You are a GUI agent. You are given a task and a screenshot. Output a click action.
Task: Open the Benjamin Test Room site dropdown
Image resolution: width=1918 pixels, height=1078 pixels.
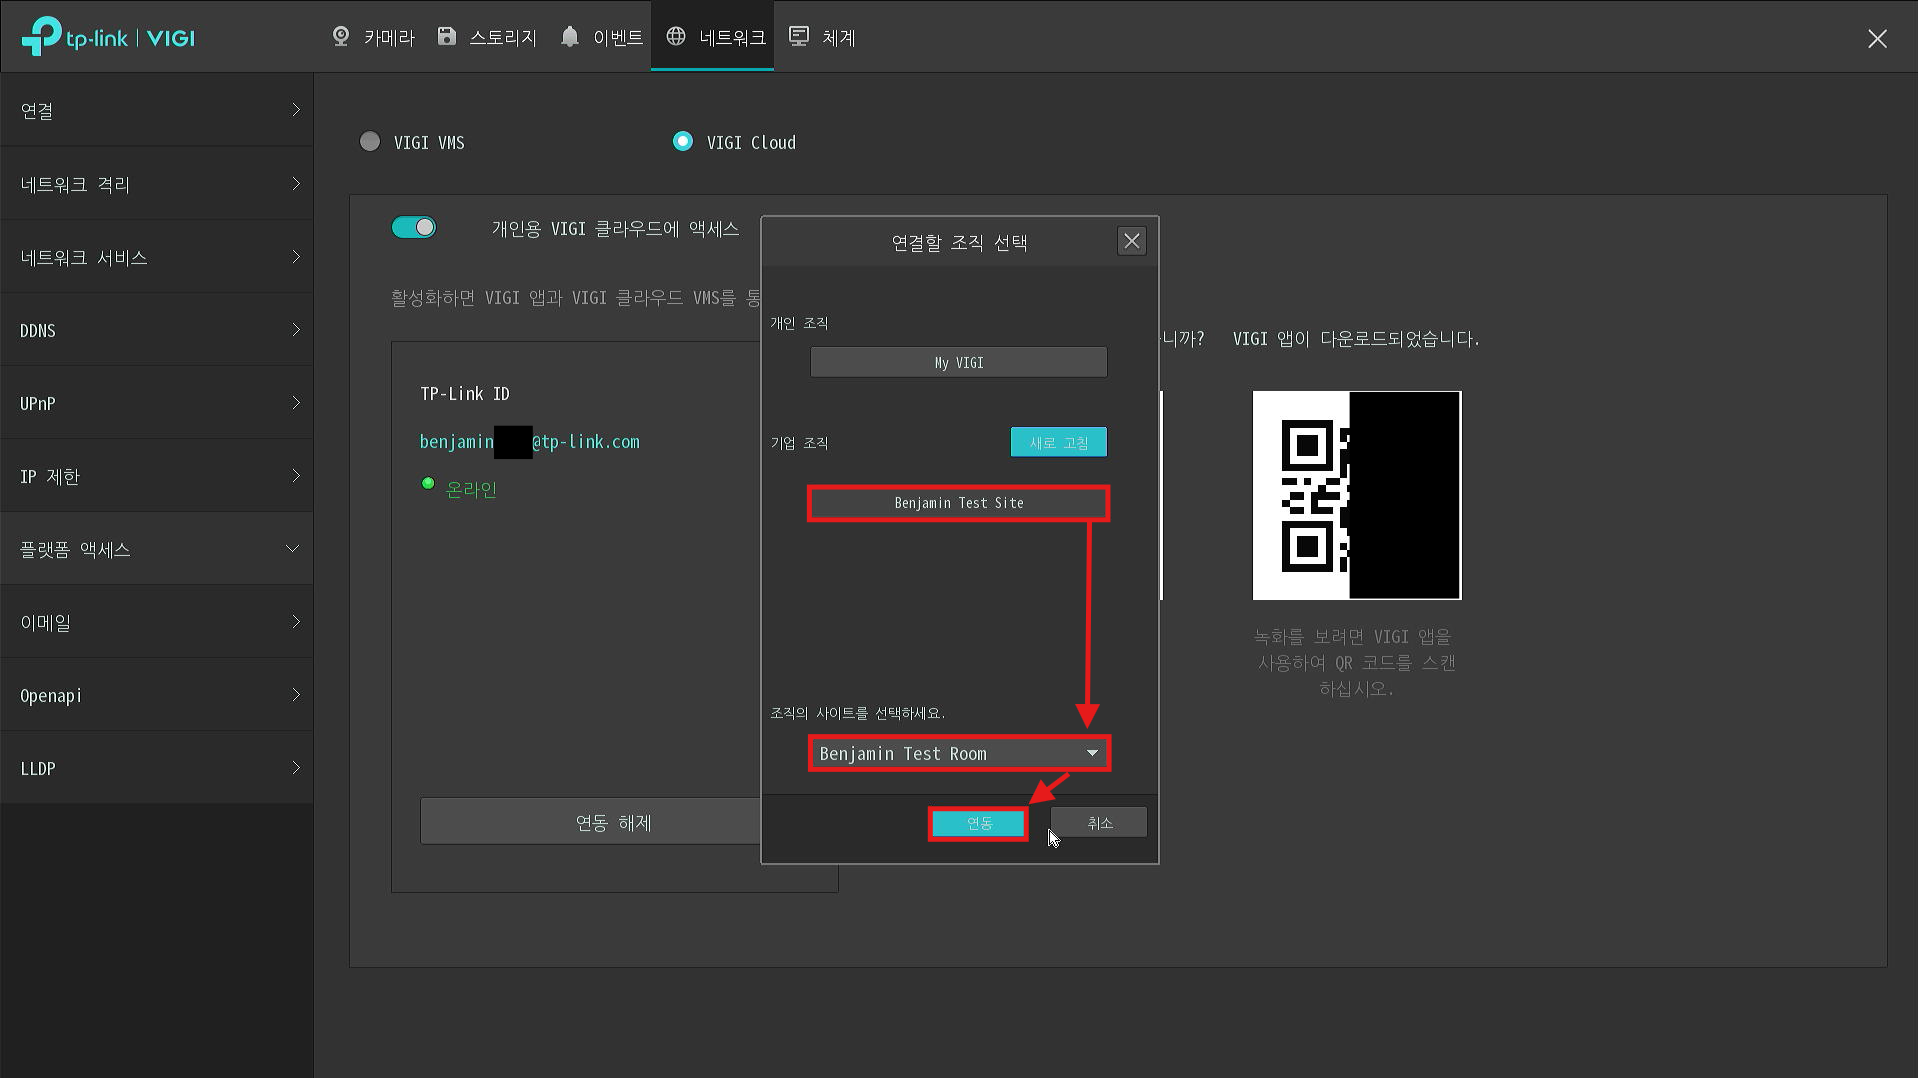(958, 754)
